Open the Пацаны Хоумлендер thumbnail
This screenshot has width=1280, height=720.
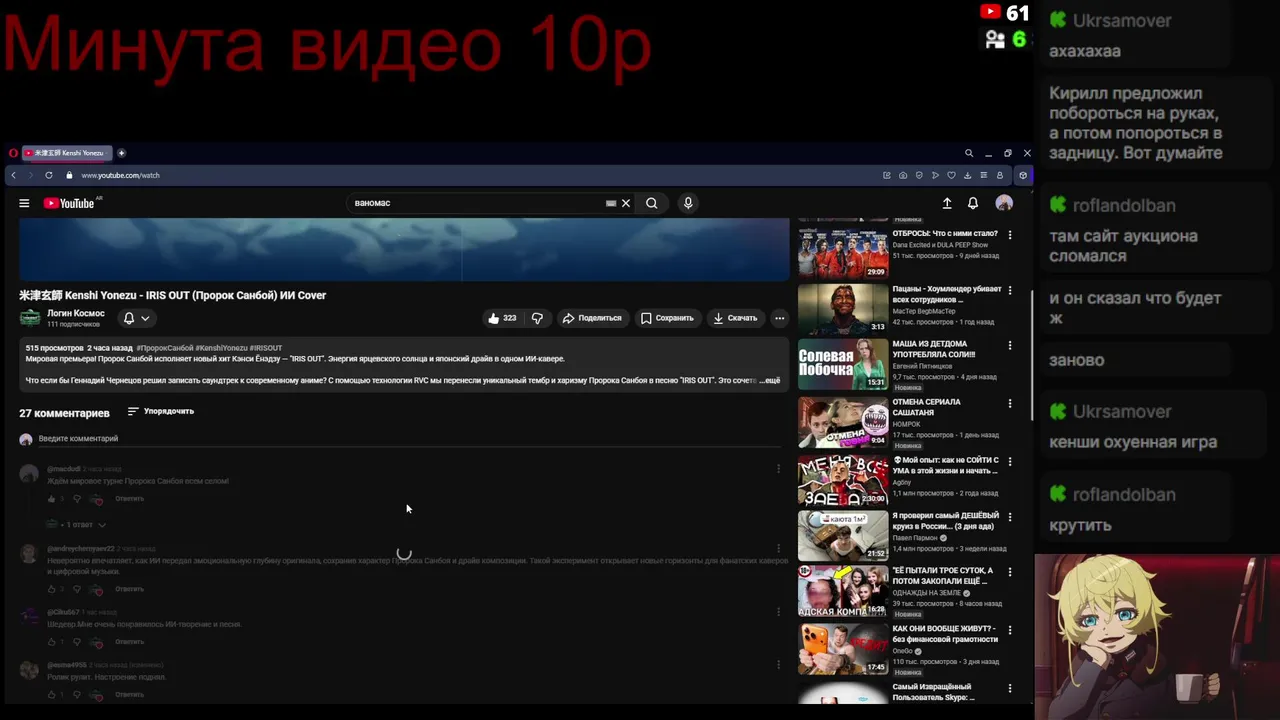843,309
